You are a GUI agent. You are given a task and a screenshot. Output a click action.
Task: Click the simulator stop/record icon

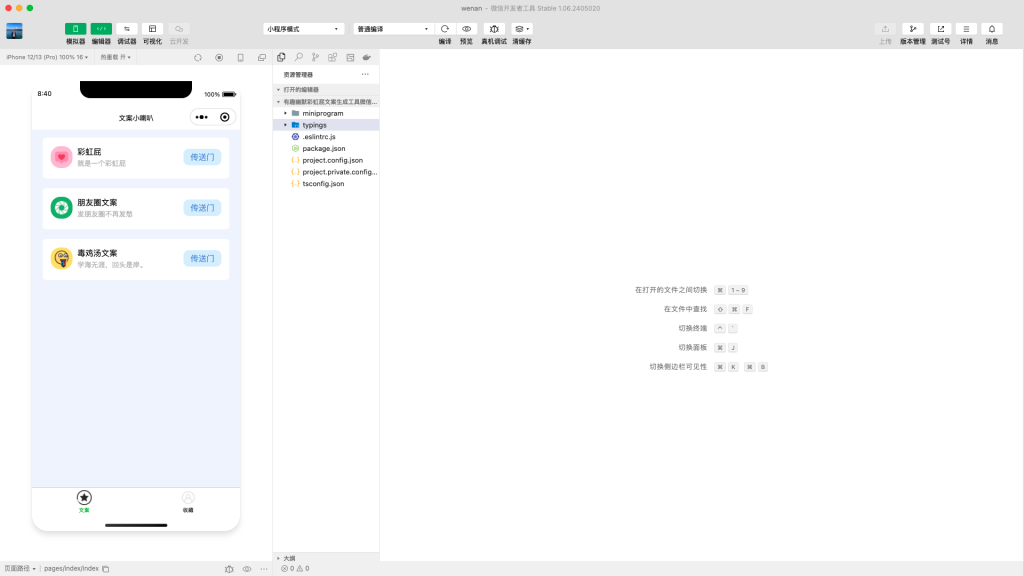click(x=219, y=57)
